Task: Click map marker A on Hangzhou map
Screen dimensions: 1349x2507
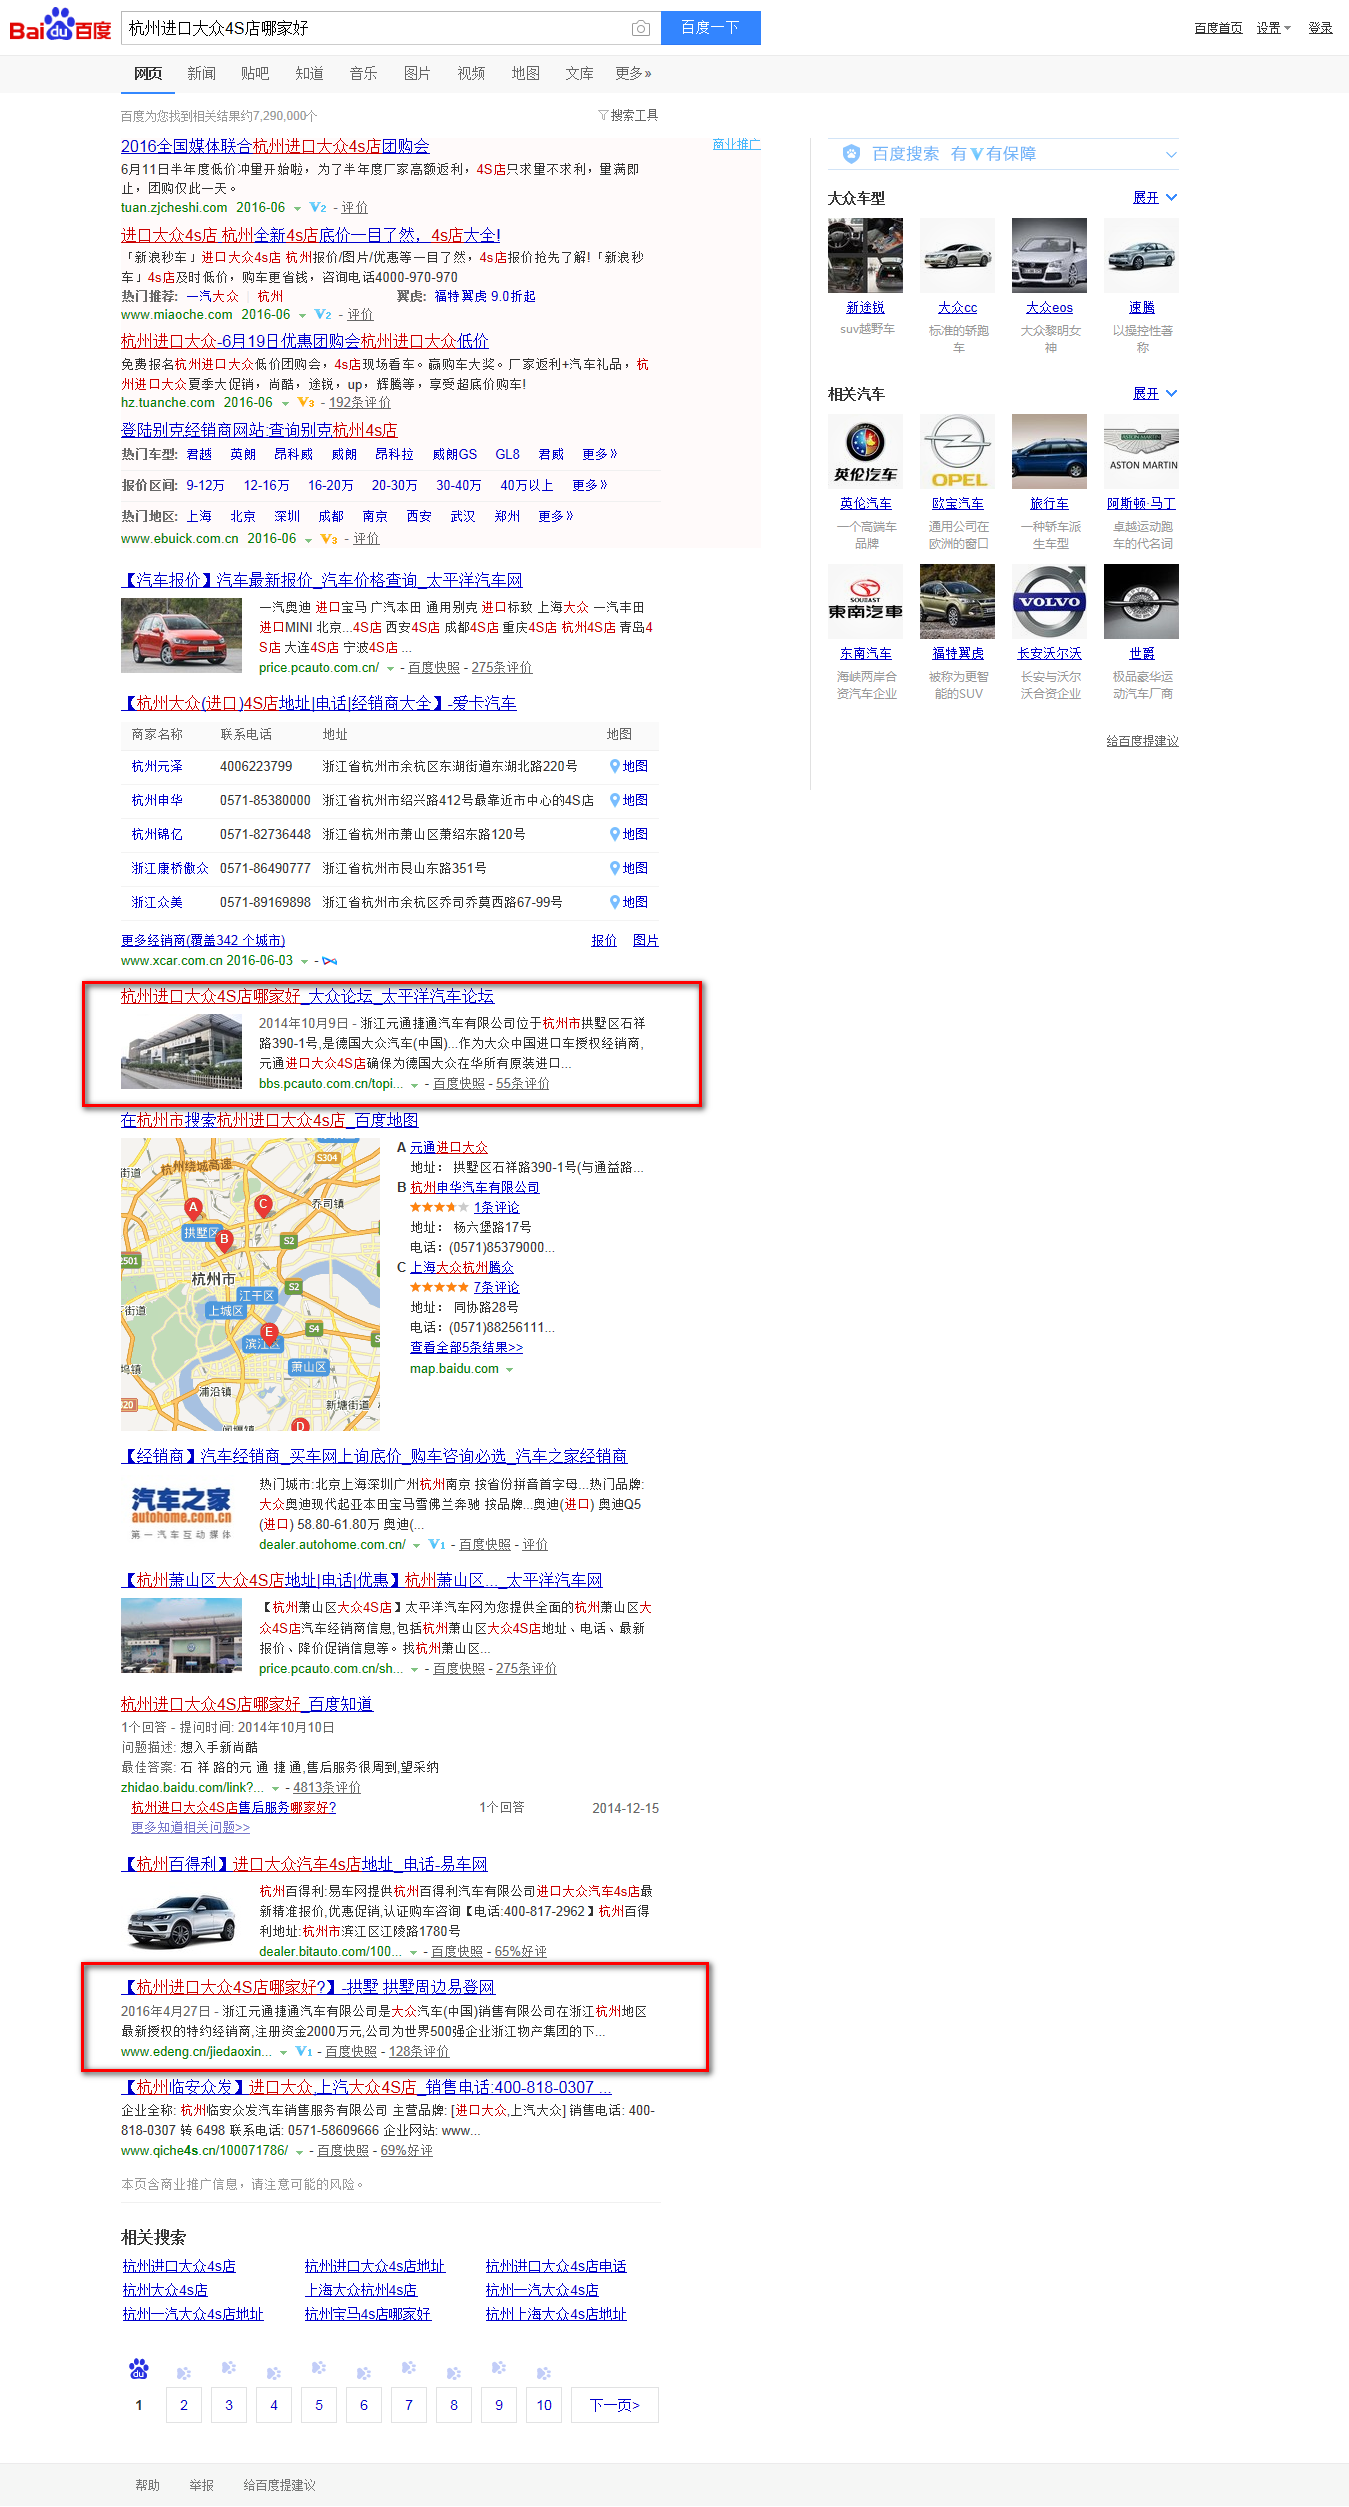Action: point(193,1208)
